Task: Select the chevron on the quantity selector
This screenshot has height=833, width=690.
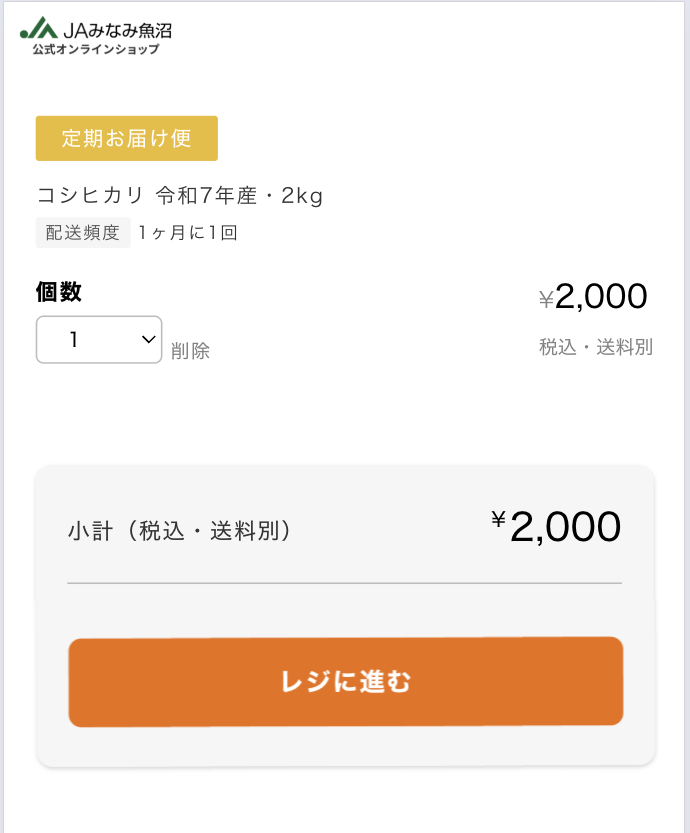Action: 148,339
